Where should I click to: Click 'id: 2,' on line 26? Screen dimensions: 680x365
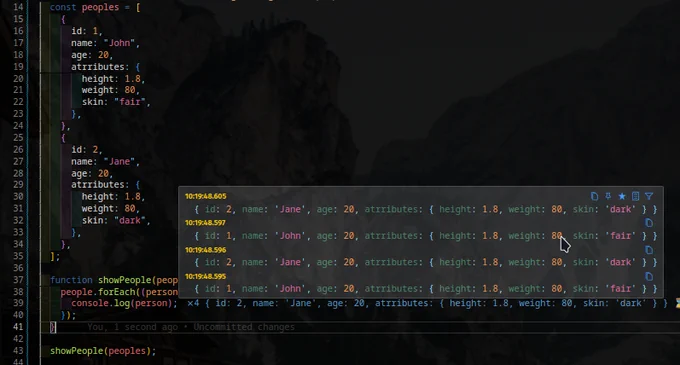pos(87,150)
